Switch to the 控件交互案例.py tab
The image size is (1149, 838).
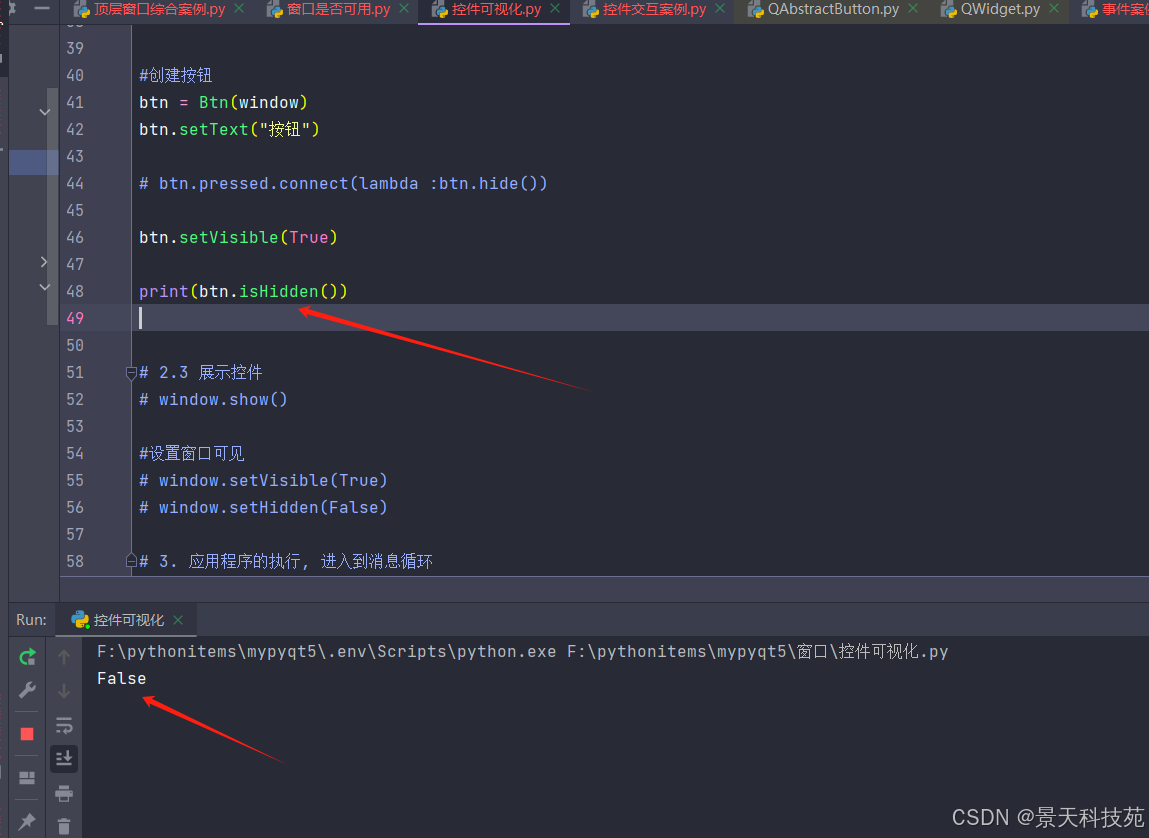click(654, 10)
